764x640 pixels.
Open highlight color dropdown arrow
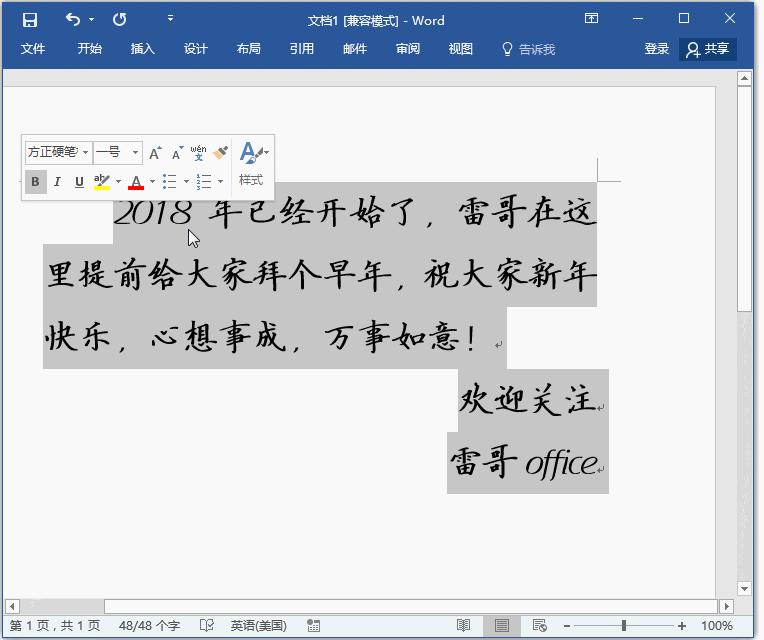coord(118,182)
